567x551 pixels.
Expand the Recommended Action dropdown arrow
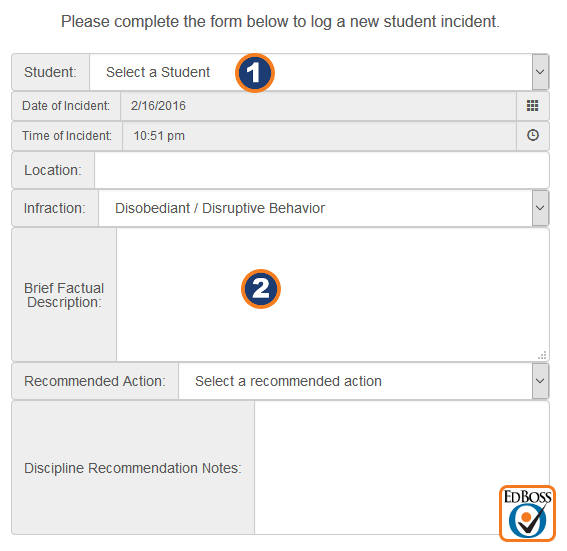[540, 381]
